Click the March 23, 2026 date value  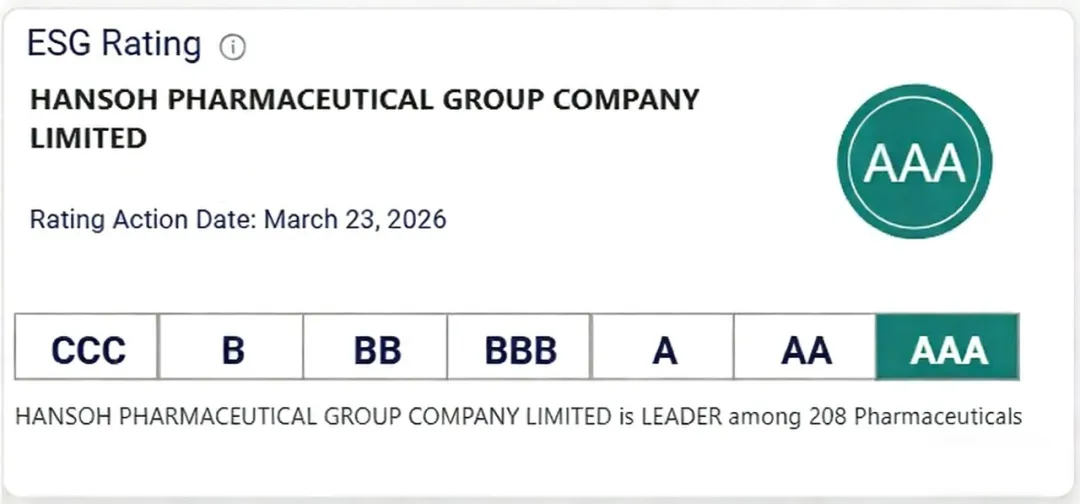point(355,219)
